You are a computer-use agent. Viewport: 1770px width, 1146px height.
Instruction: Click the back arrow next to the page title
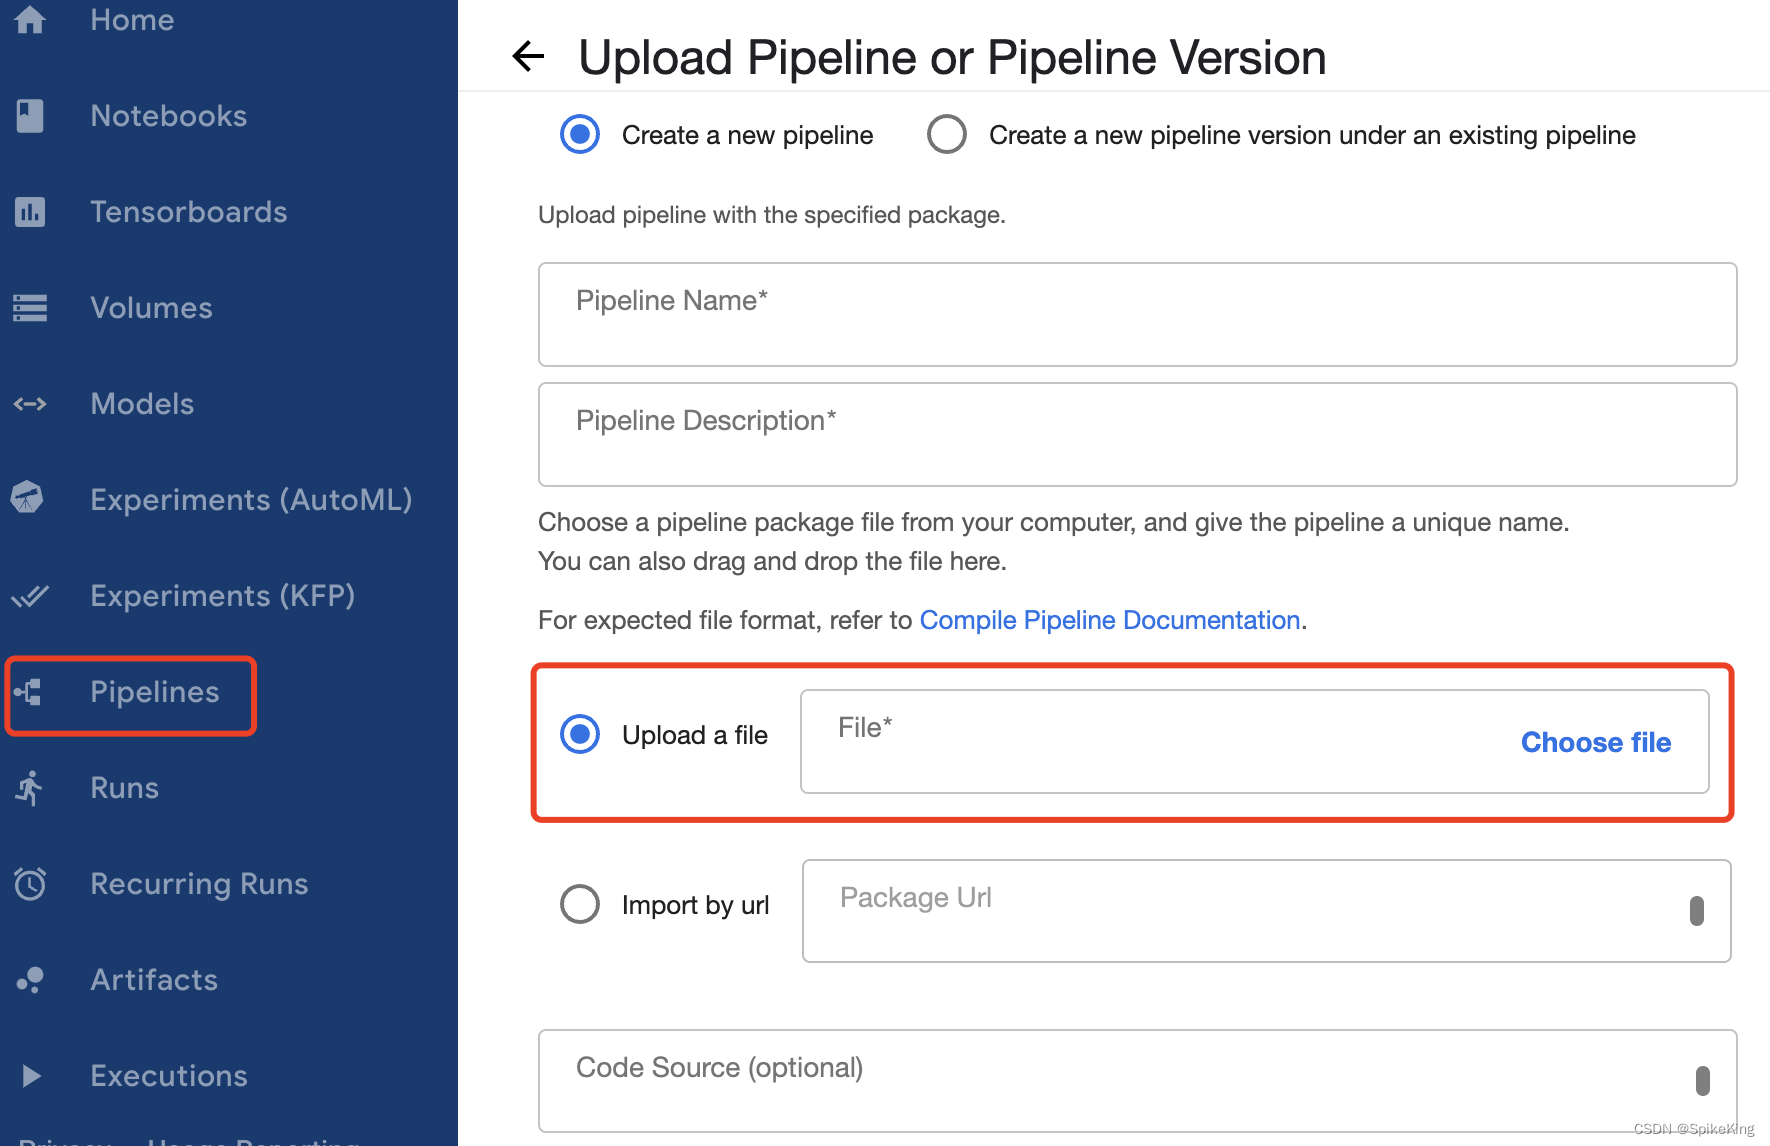pyautogui.click(x=528, y=57)
